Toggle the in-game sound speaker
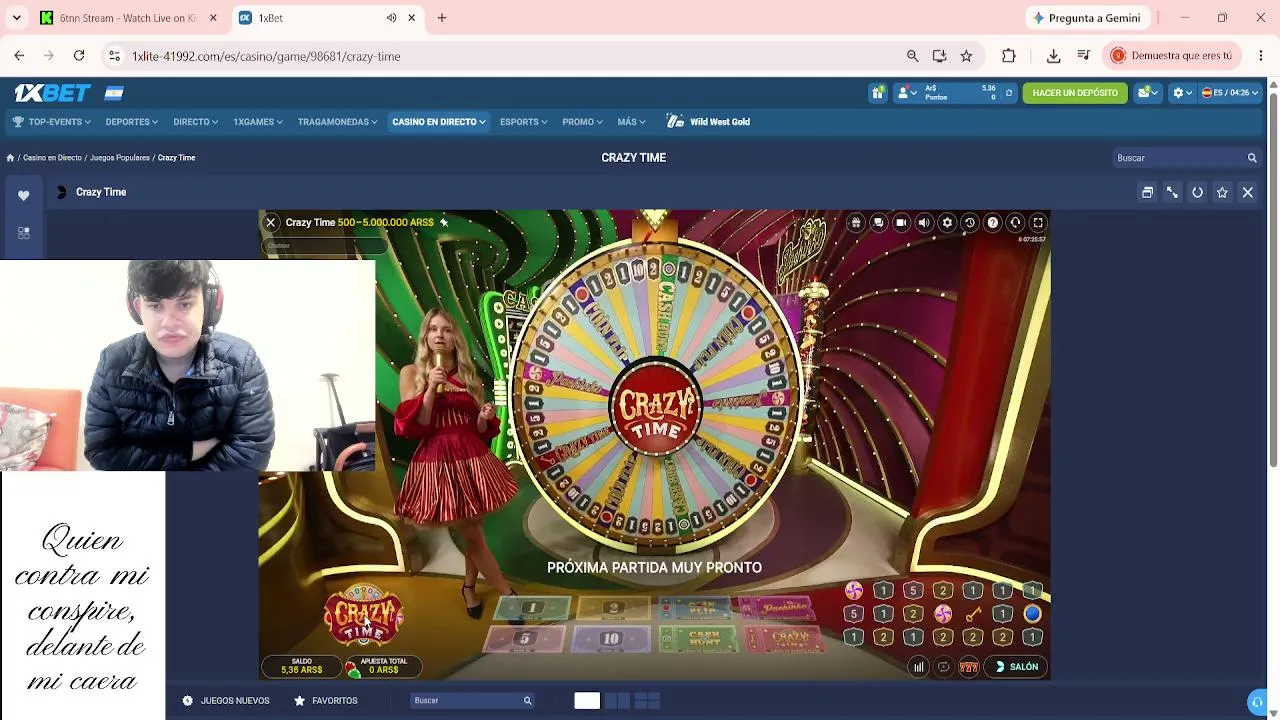 924,223
